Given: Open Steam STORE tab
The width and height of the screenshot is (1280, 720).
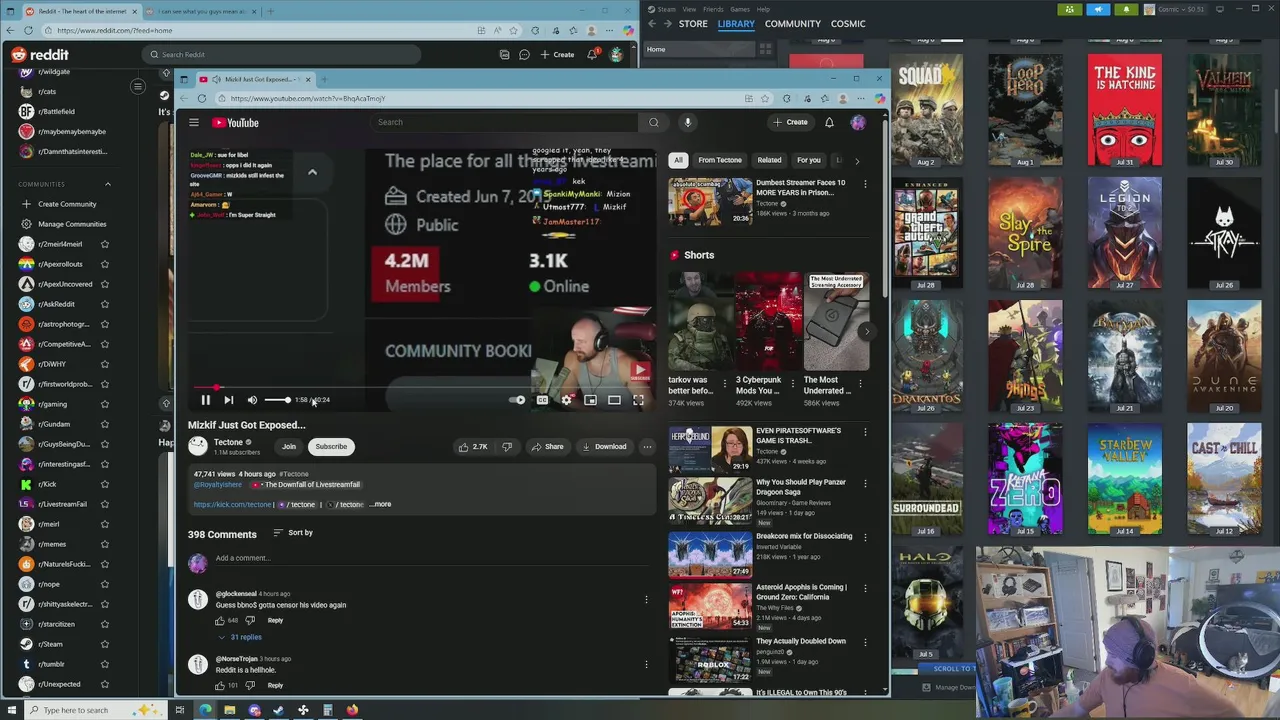Looking at the screenshot, I should 693,23.
